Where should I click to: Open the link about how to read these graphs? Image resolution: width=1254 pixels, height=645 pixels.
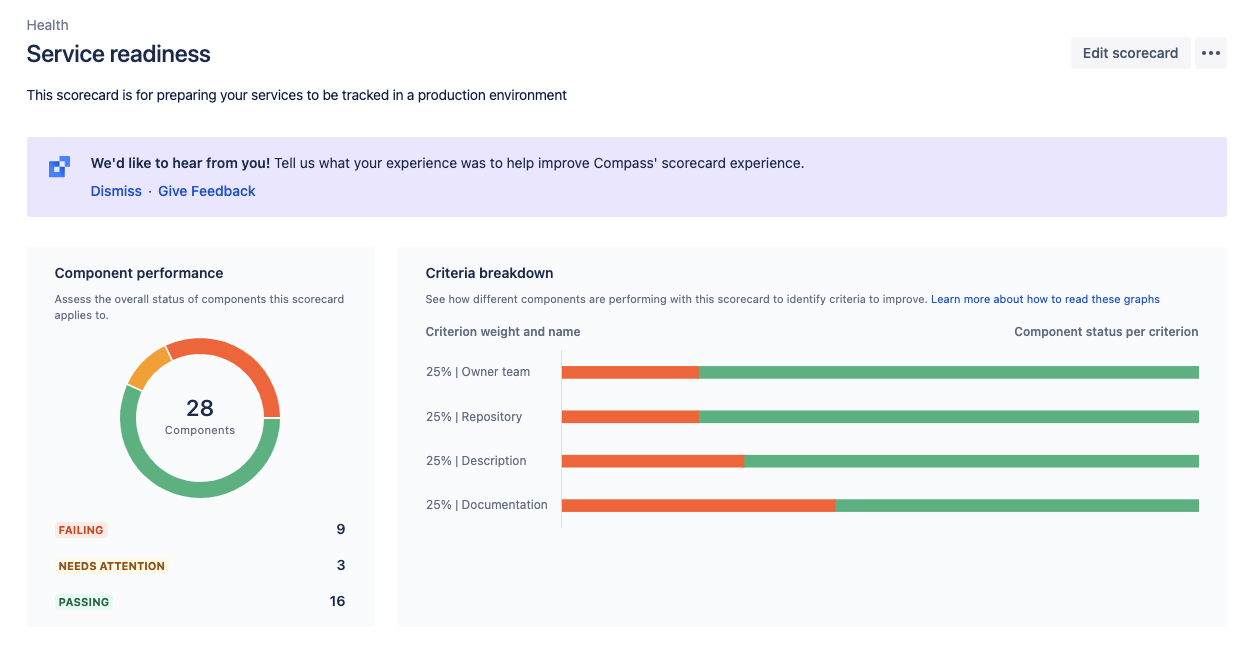(1044, 298)
